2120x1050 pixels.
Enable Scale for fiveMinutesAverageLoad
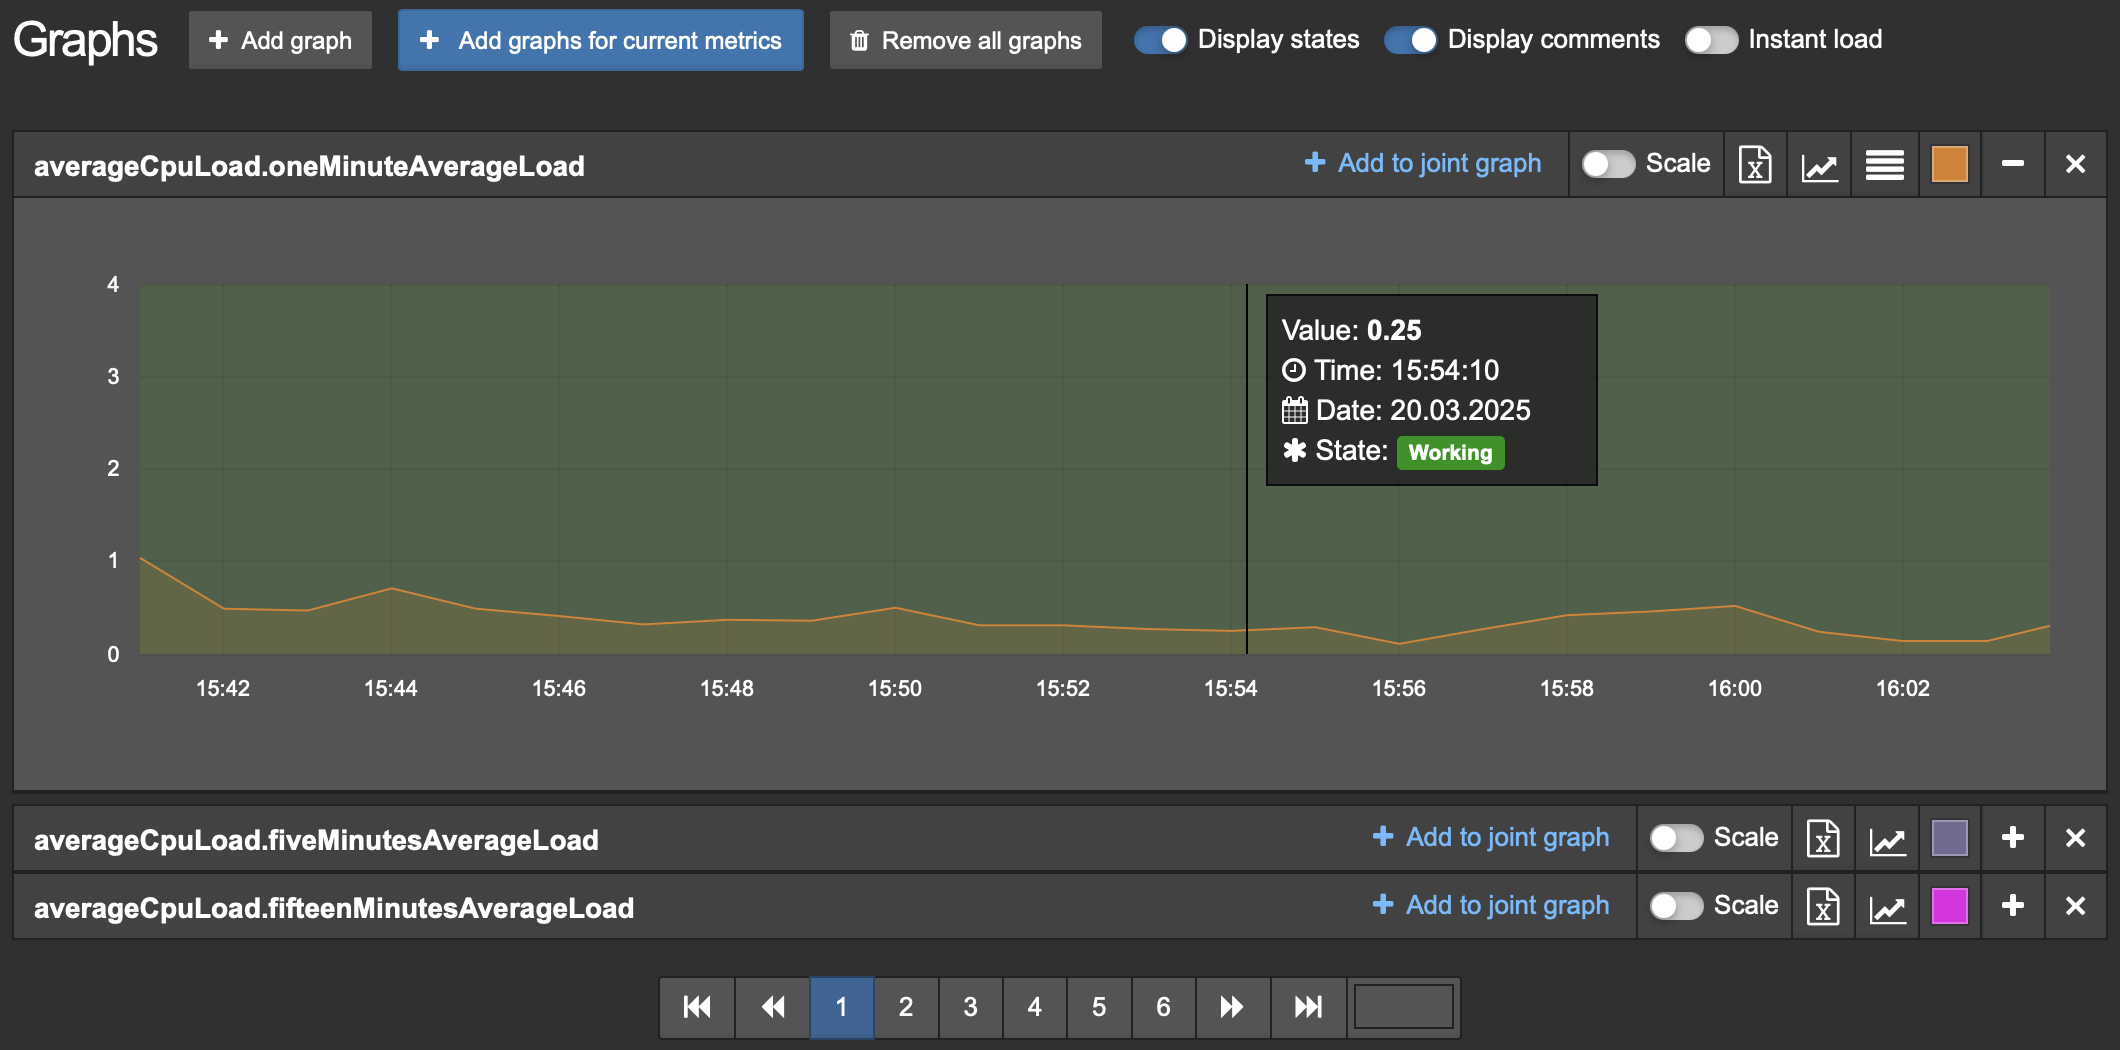tap(1676, 838)
